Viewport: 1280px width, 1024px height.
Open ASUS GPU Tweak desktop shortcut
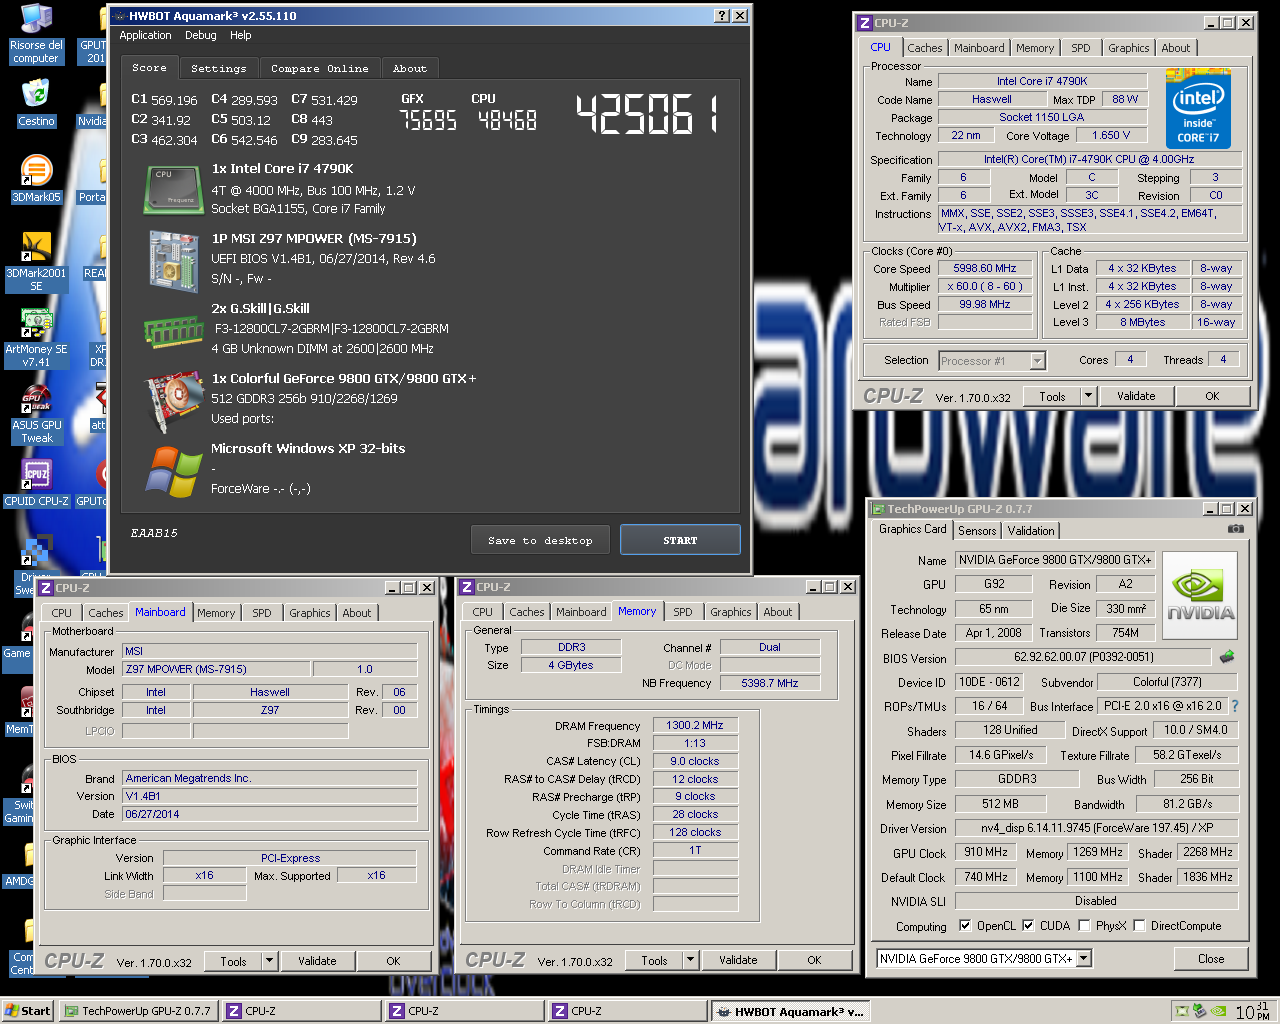(x=37, y=414)
